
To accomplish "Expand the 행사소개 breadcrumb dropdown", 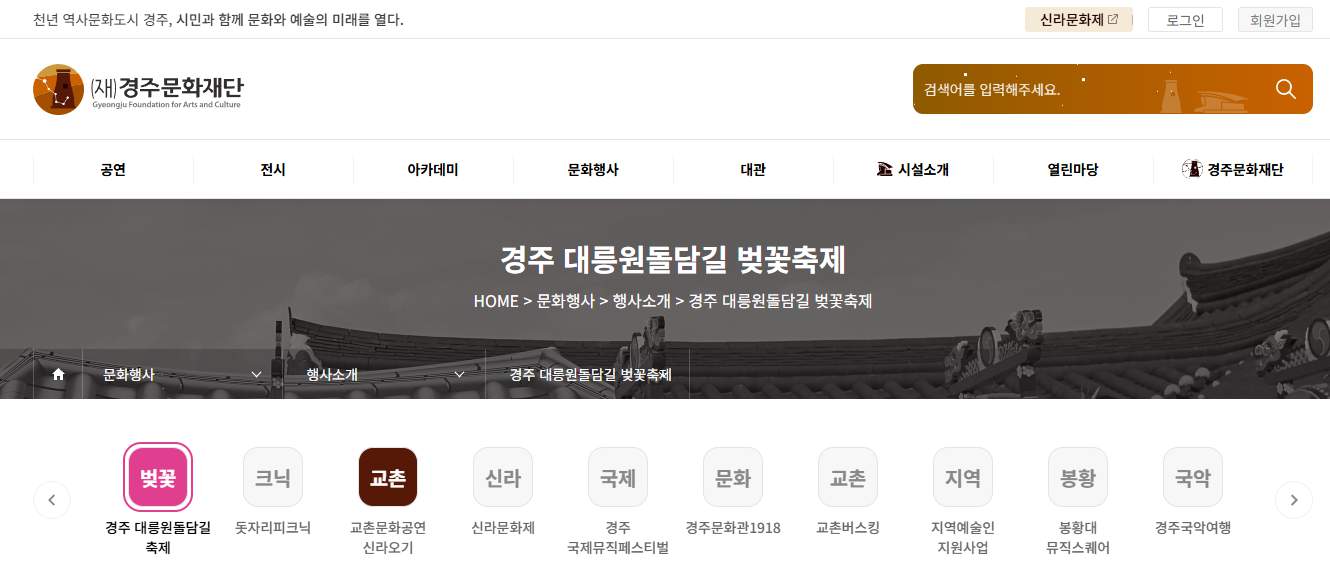I will coord(385,374).
